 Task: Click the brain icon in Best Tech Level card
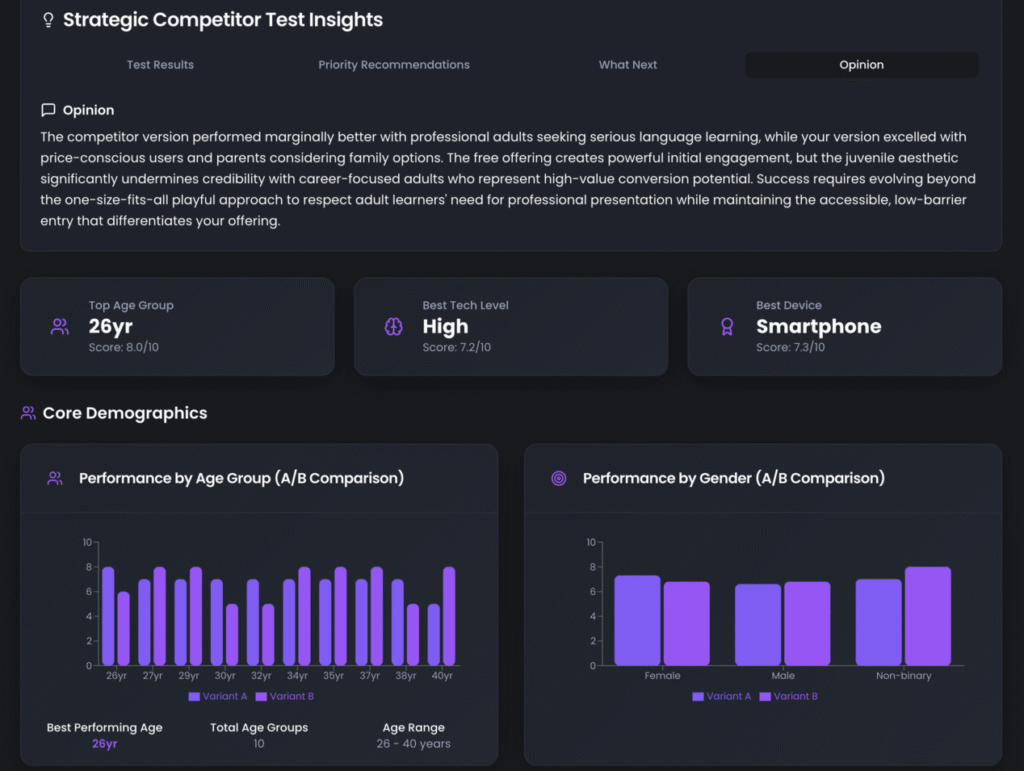393,327
